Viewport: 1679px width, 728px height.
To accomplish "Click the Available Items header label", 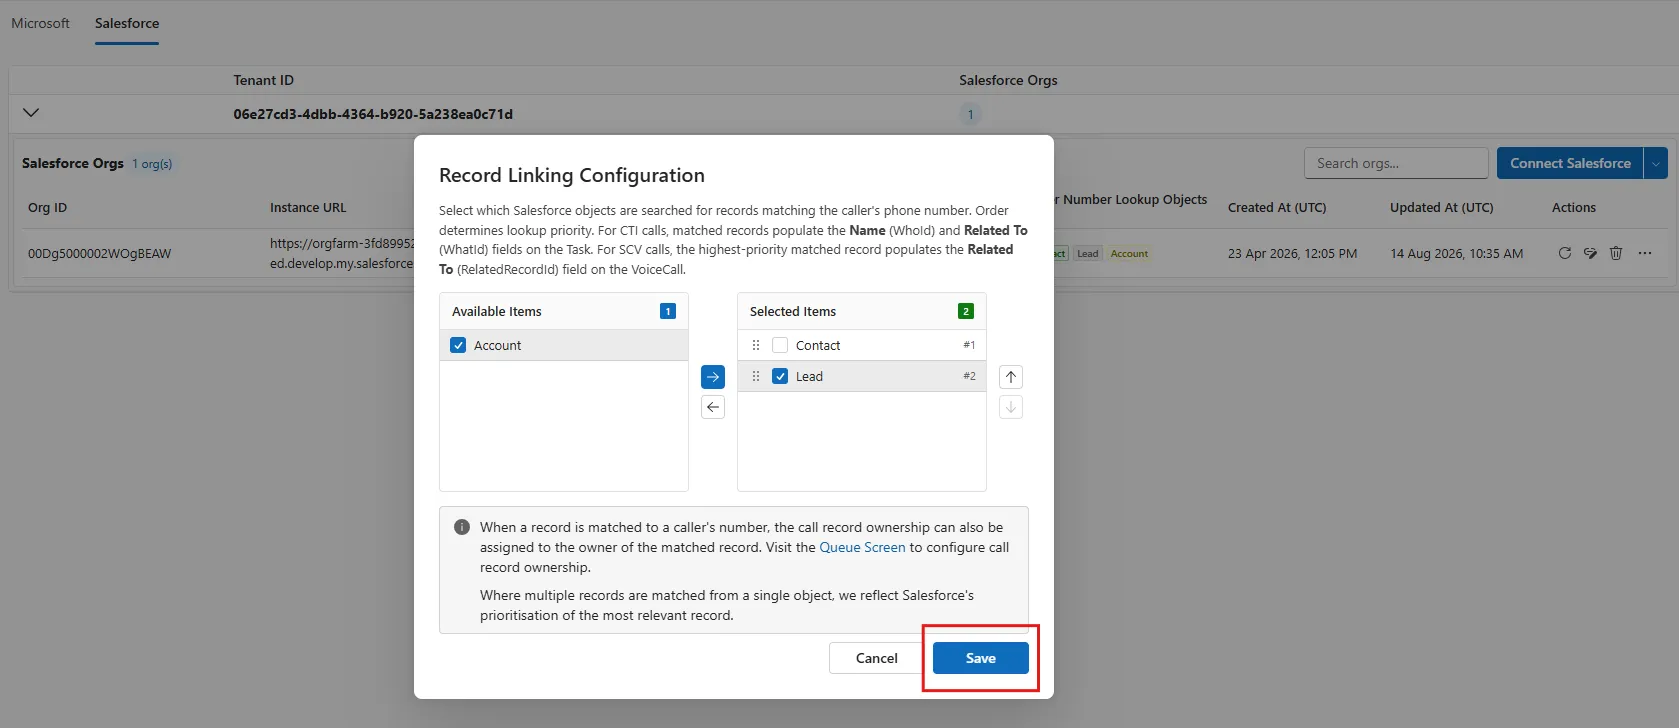I will 496,311.
